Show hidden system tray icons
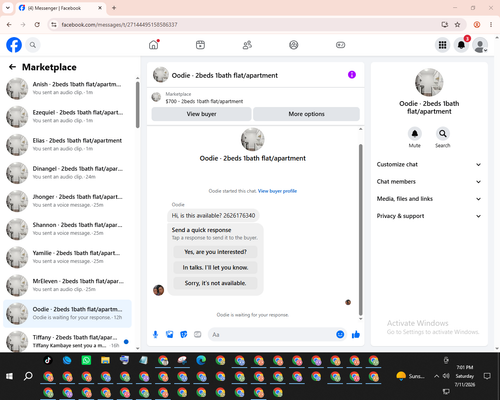Viewport: 500px width, 400px height. (x=436, y=376)
